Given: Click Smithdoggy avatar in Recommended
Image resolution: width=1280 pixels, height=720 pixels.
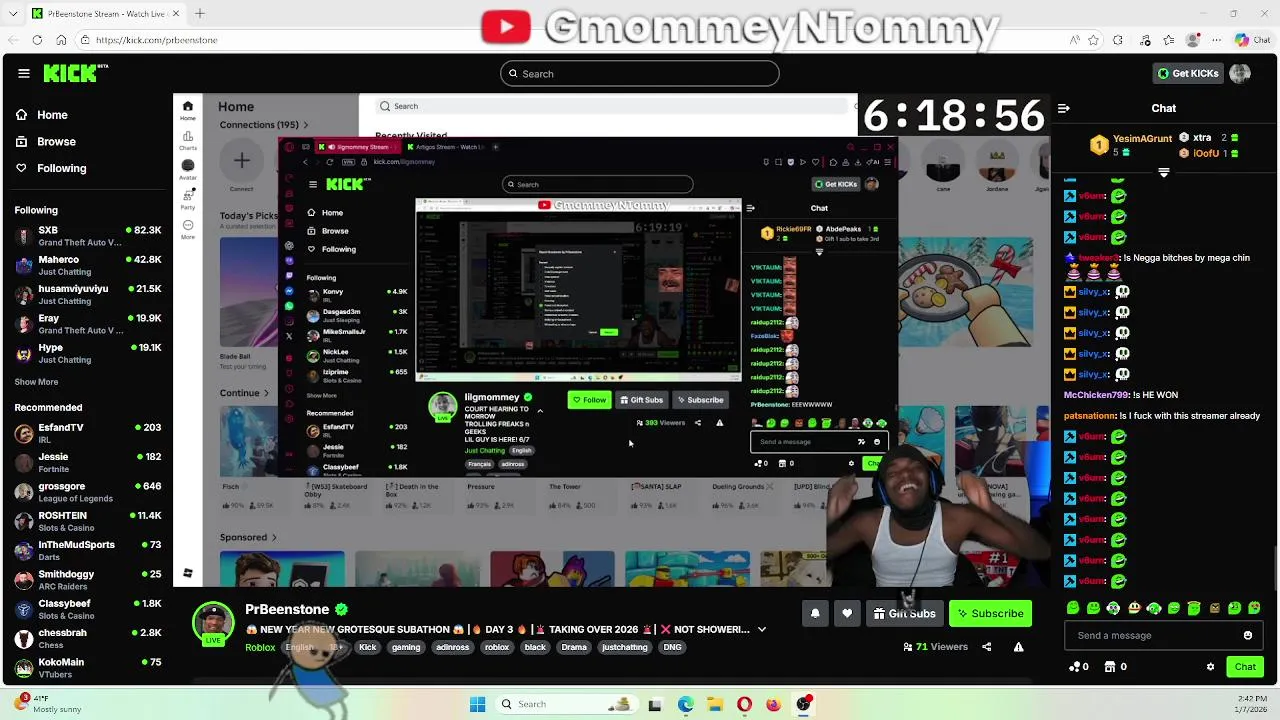Looking at the screenshot, I should [24, 580].
